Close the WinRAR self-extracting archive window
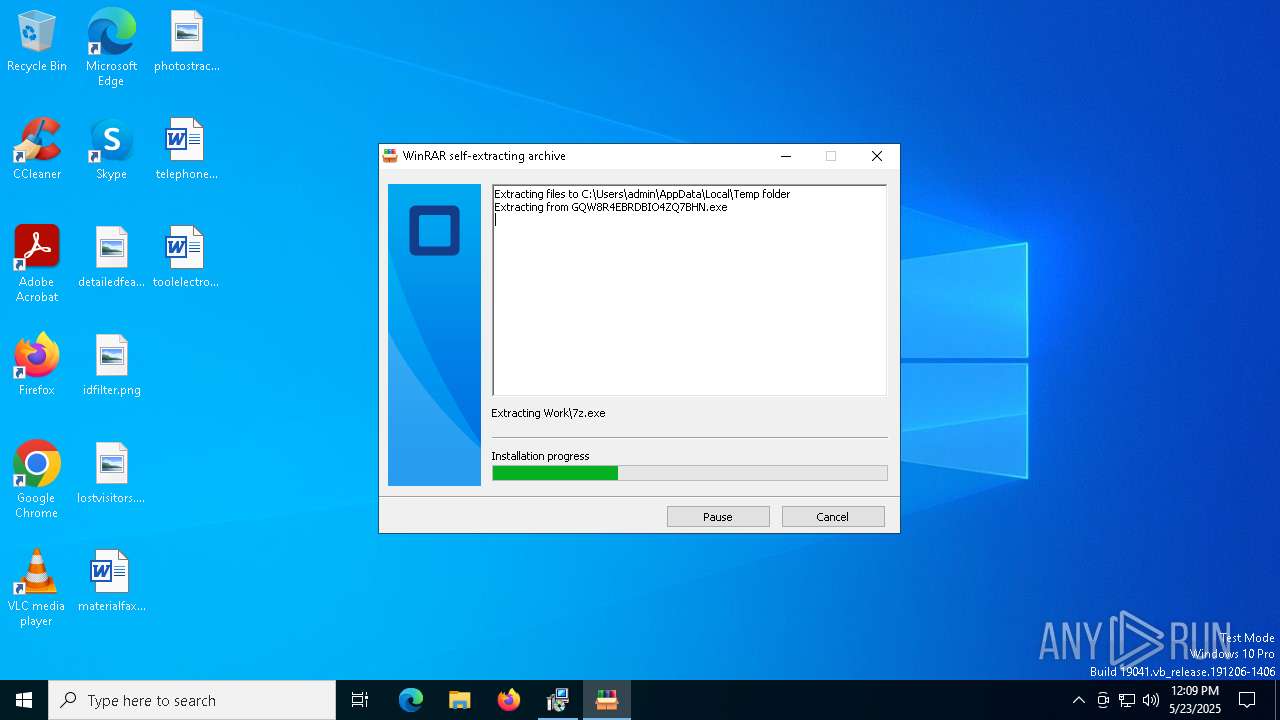 tap(877, 156)
